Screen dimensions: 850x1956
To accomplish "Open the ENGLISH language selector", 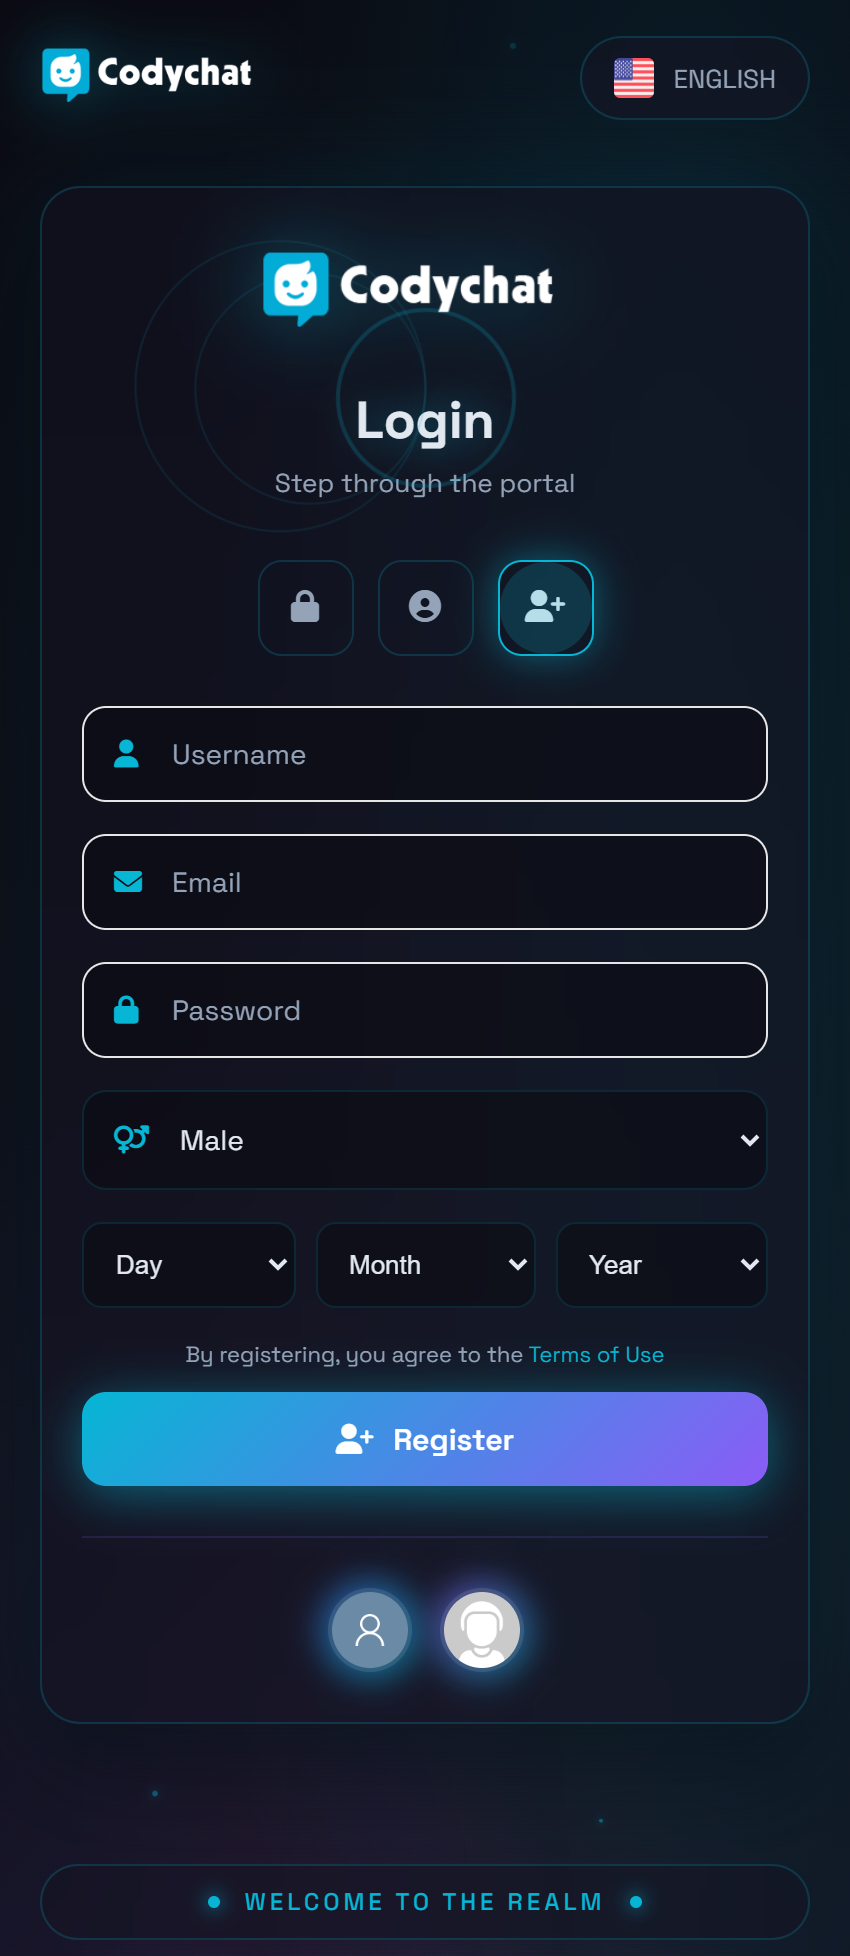I will [x=694, y=78].
